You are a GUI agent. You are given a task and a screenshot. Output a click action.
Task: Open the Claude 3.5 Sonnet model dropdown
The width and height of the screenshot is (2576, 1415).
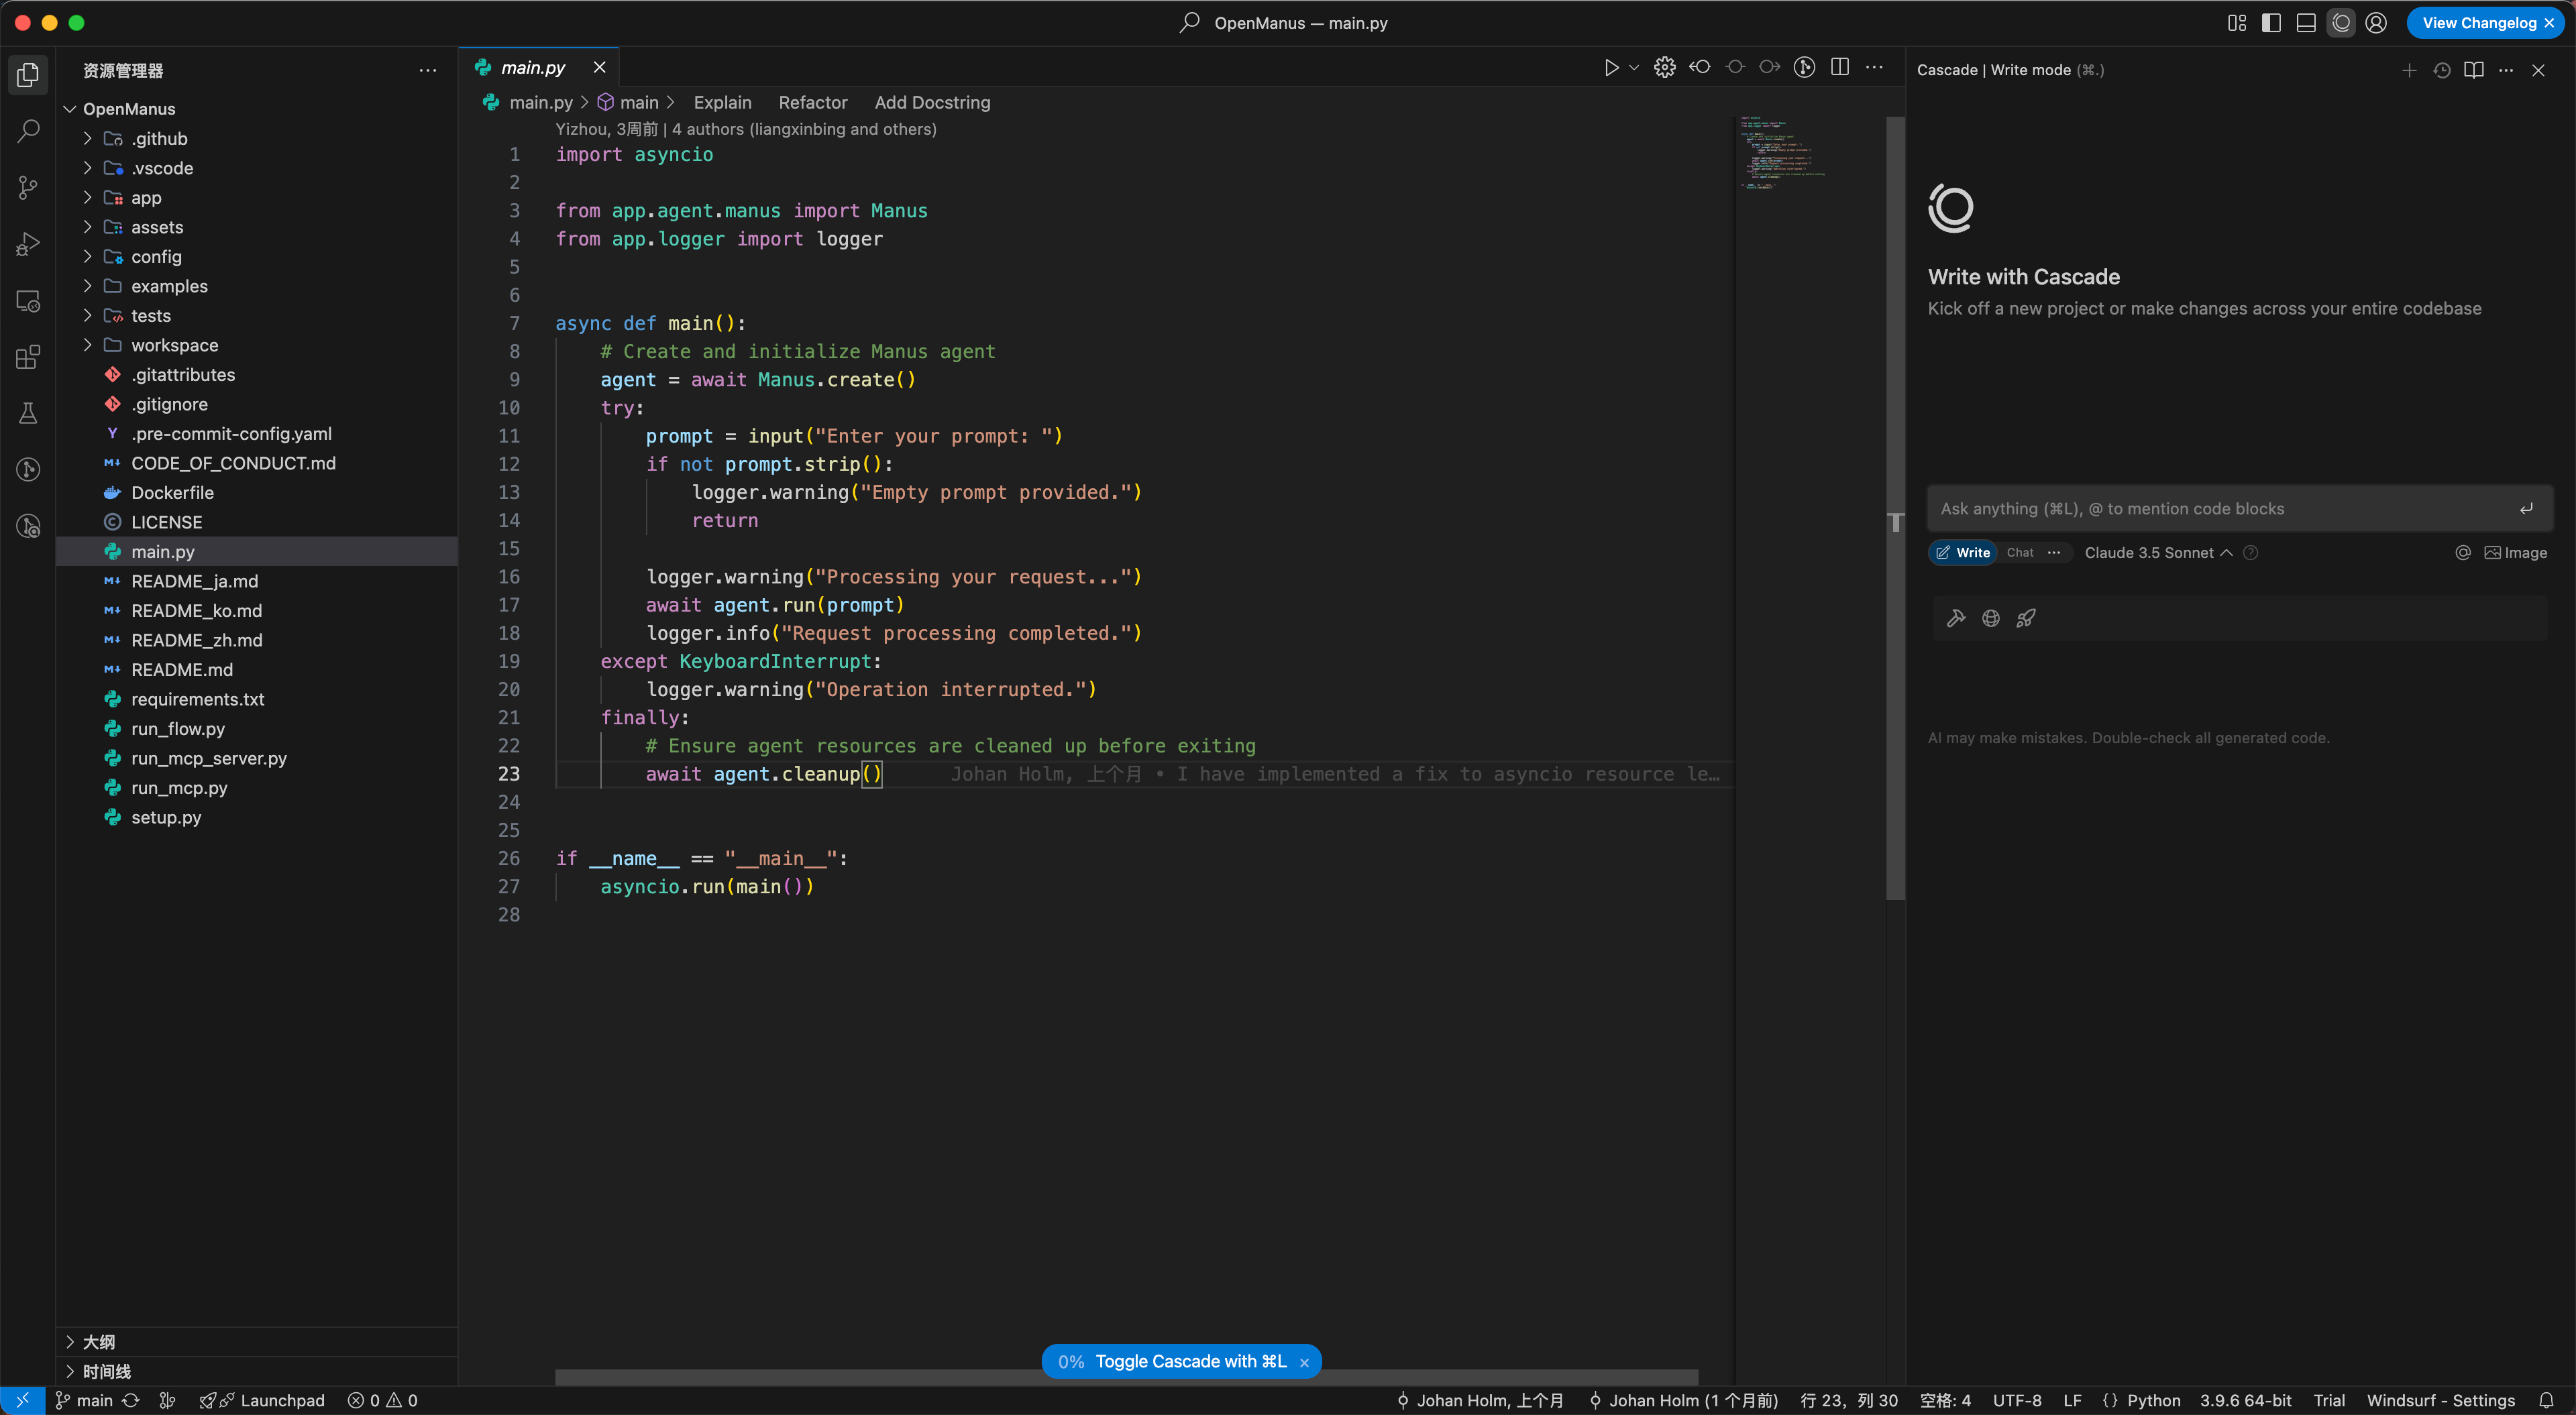coord(2157,553)
